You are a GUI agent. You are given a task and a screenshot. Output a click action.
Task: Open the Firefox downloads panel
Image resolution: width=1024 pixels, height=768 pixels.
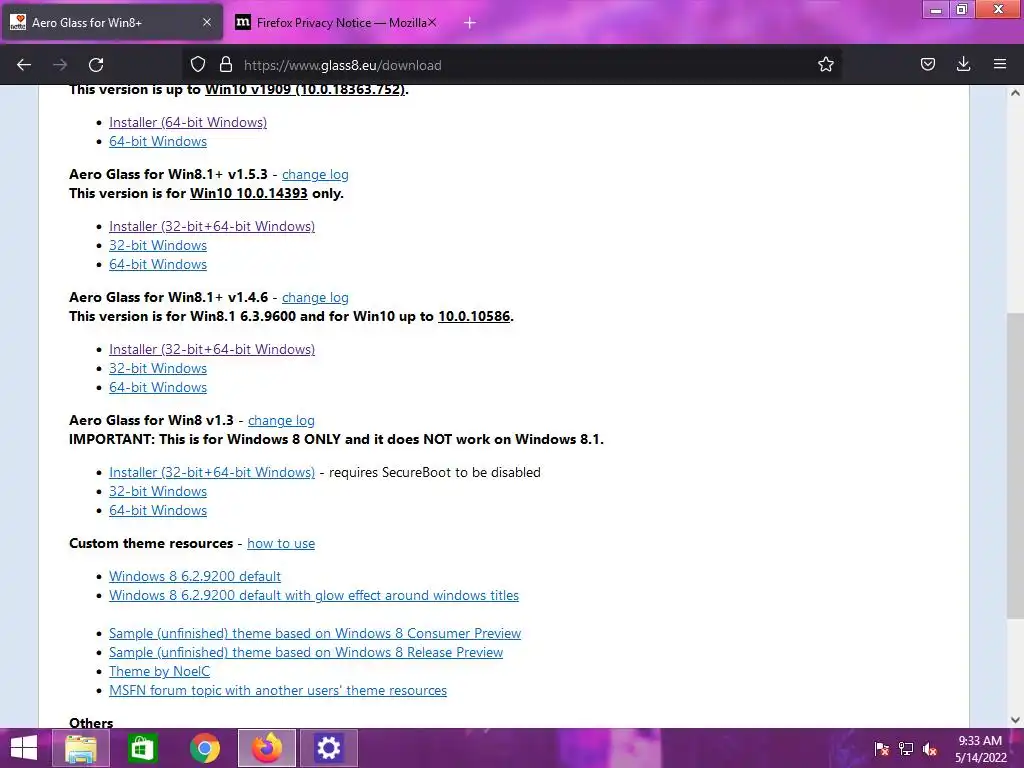coord(963,65)
